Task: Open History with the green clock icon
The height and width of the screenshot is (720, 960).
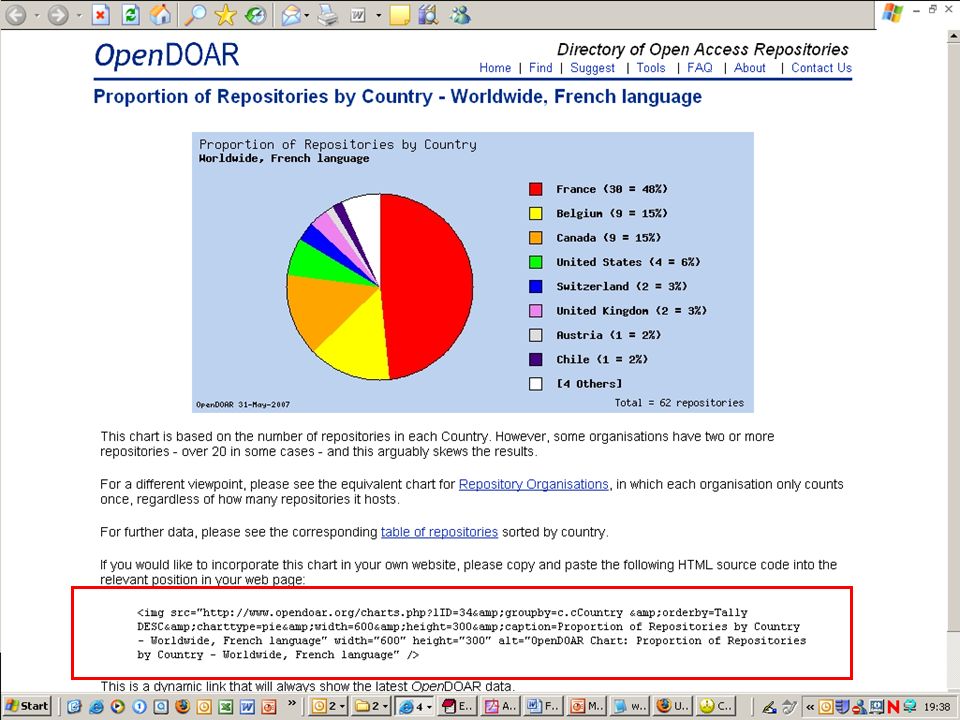Action: pos(255,15)
